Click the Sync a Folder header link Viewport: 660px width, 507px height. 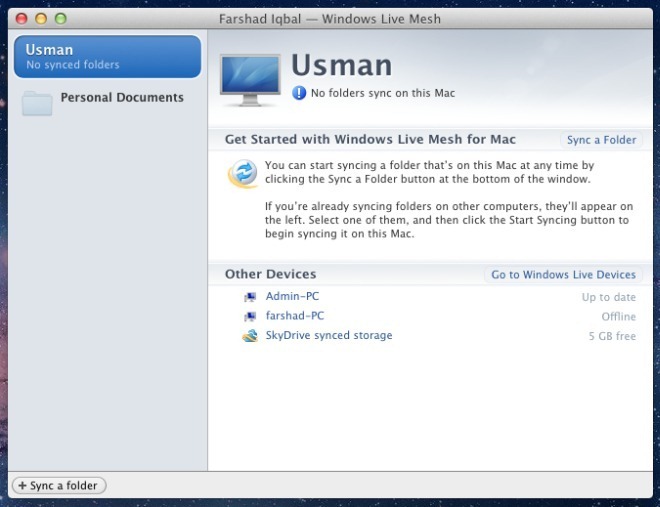[601, 140]
